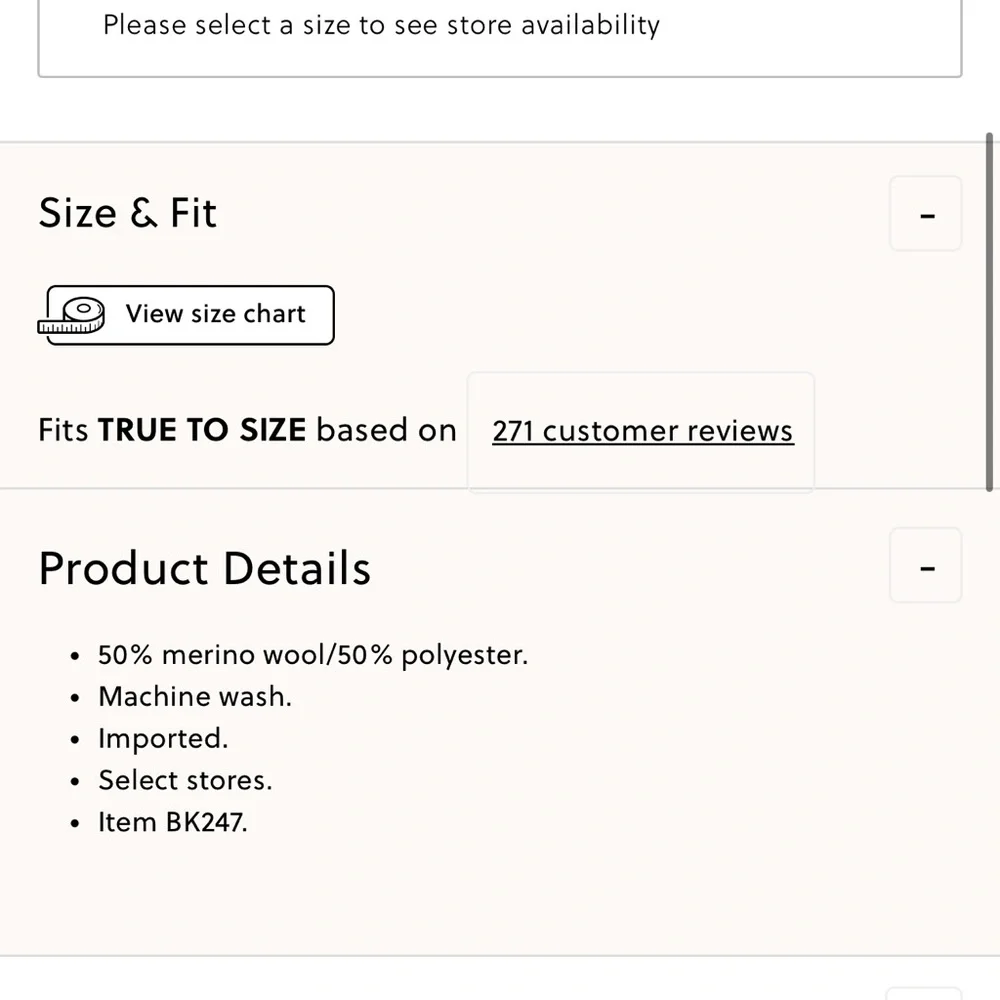Click the minus glyph beside Size & Fit
This screenshot has height=1000, width=1000.
tap(927, 216)
